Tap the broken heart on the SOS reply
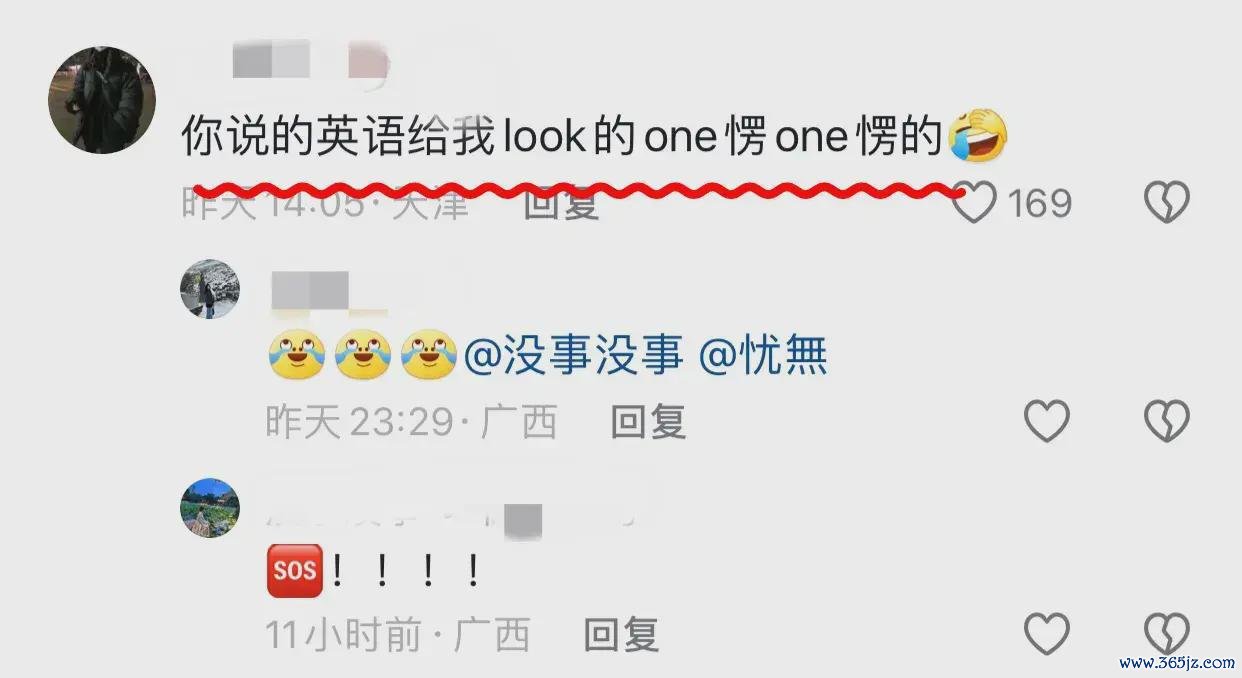The width and height of the screenshot is (1242, 678). [1166, 634]
